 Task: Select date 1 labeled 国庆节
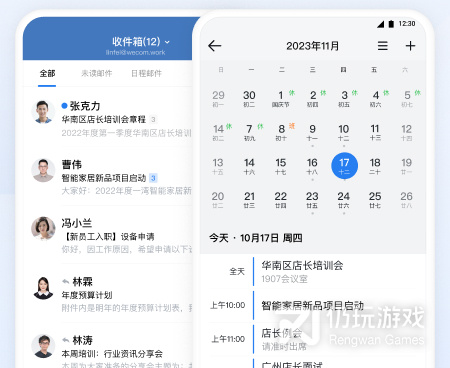(281, 99)
